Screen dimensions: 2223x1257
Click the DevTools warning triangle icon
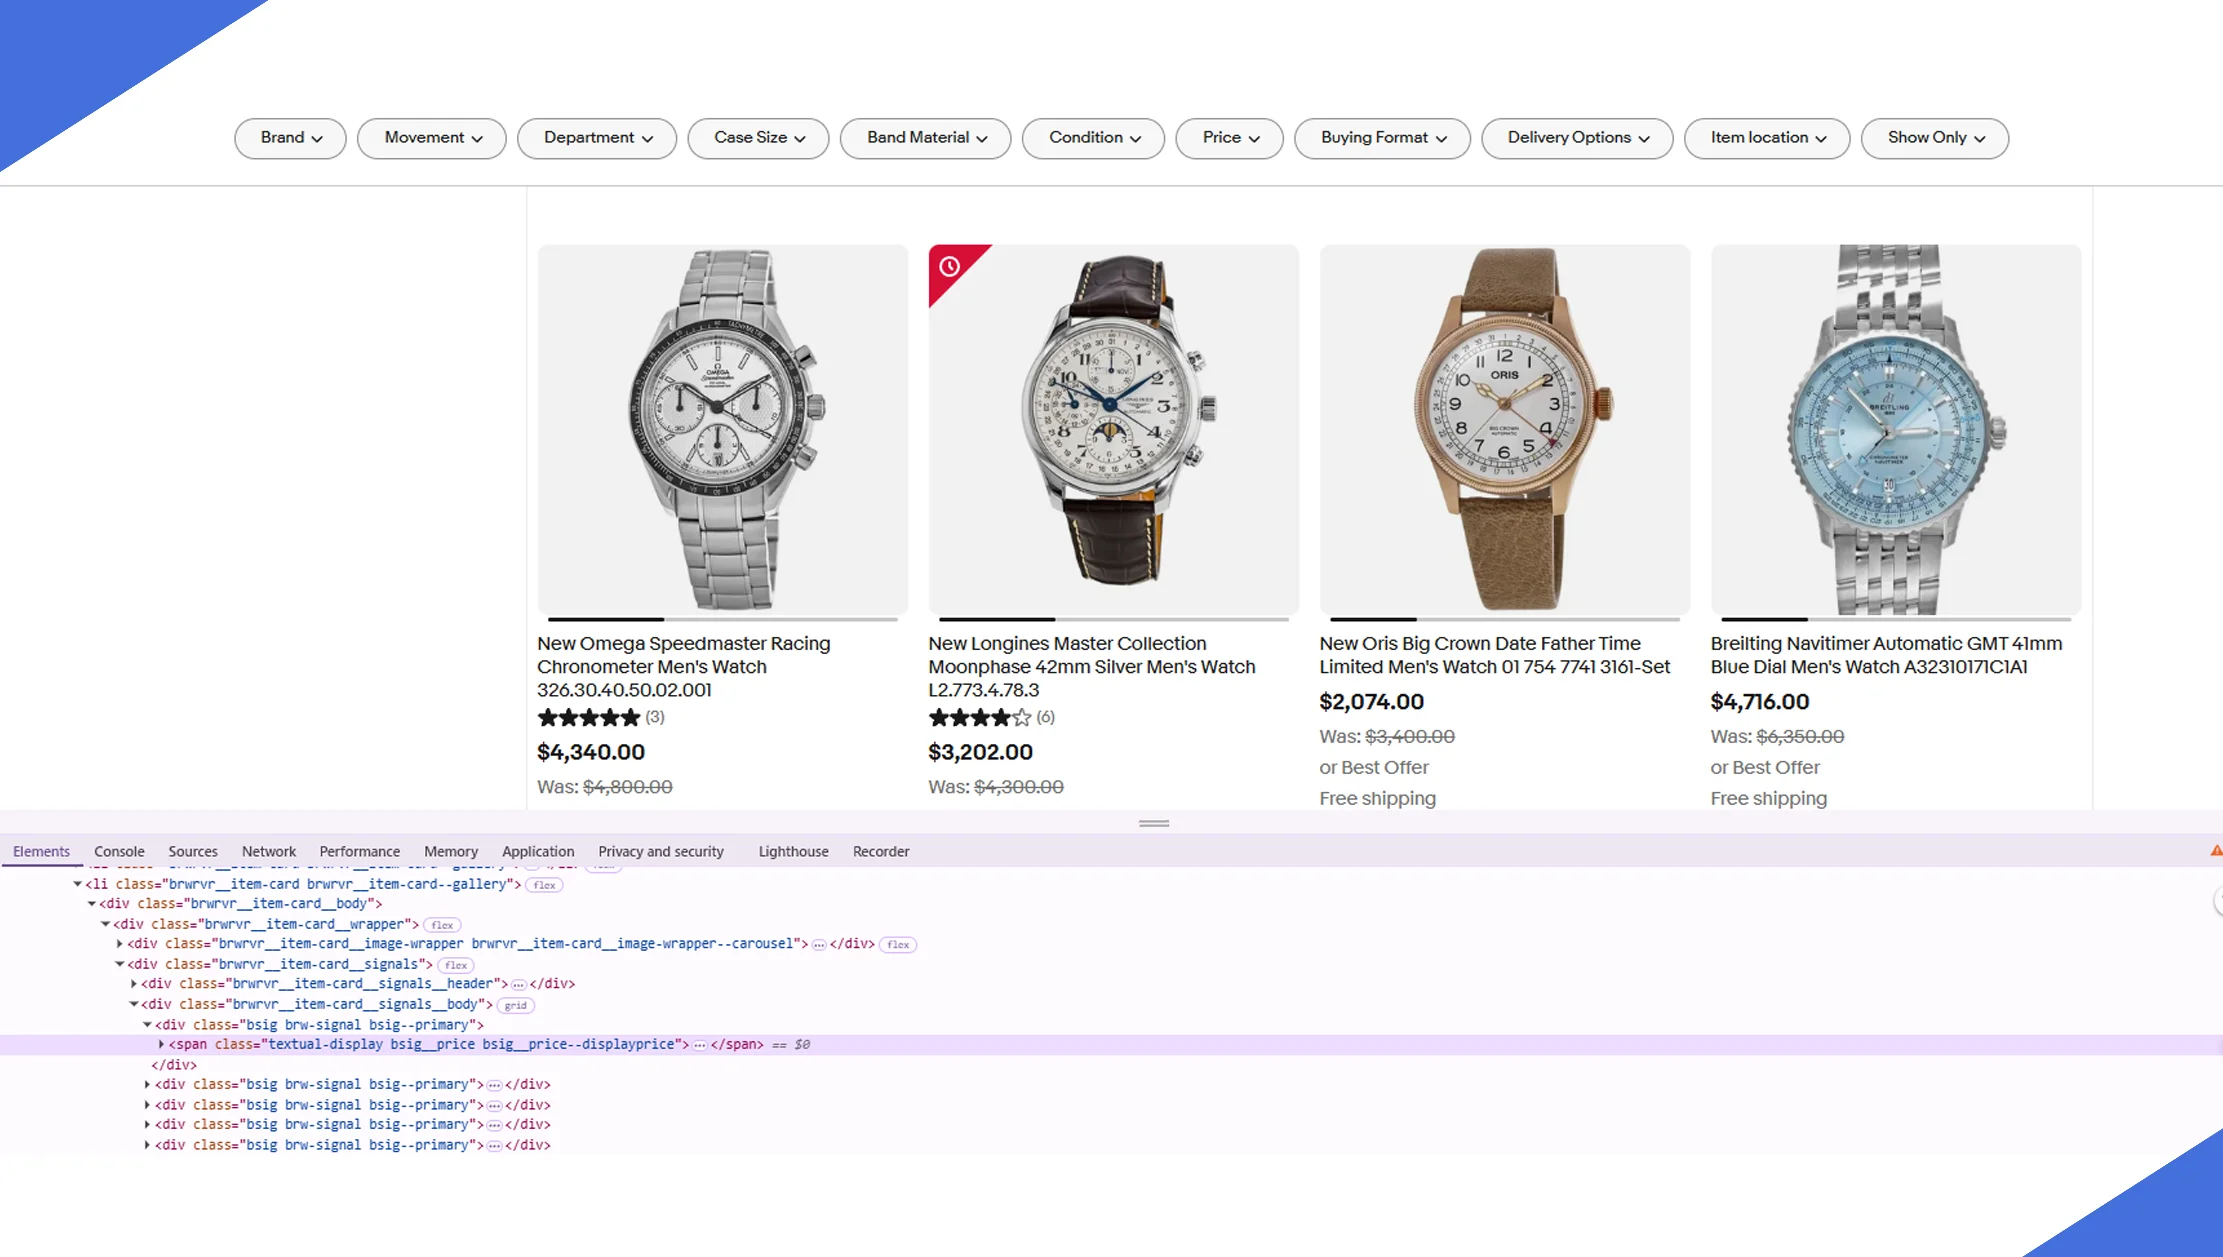pos(2215,851)
